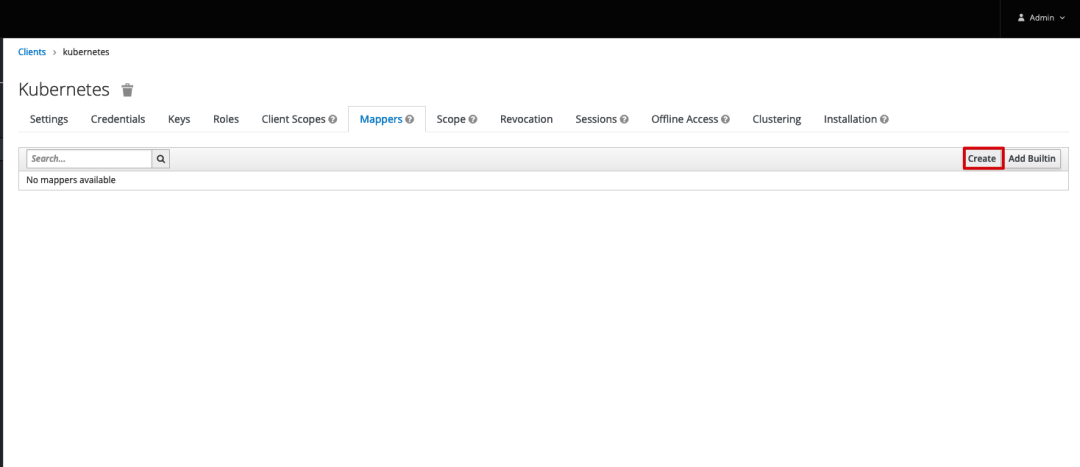Select the Mappers tab
The width and height of the screenshot is (1080, 467).
point(381,119)
